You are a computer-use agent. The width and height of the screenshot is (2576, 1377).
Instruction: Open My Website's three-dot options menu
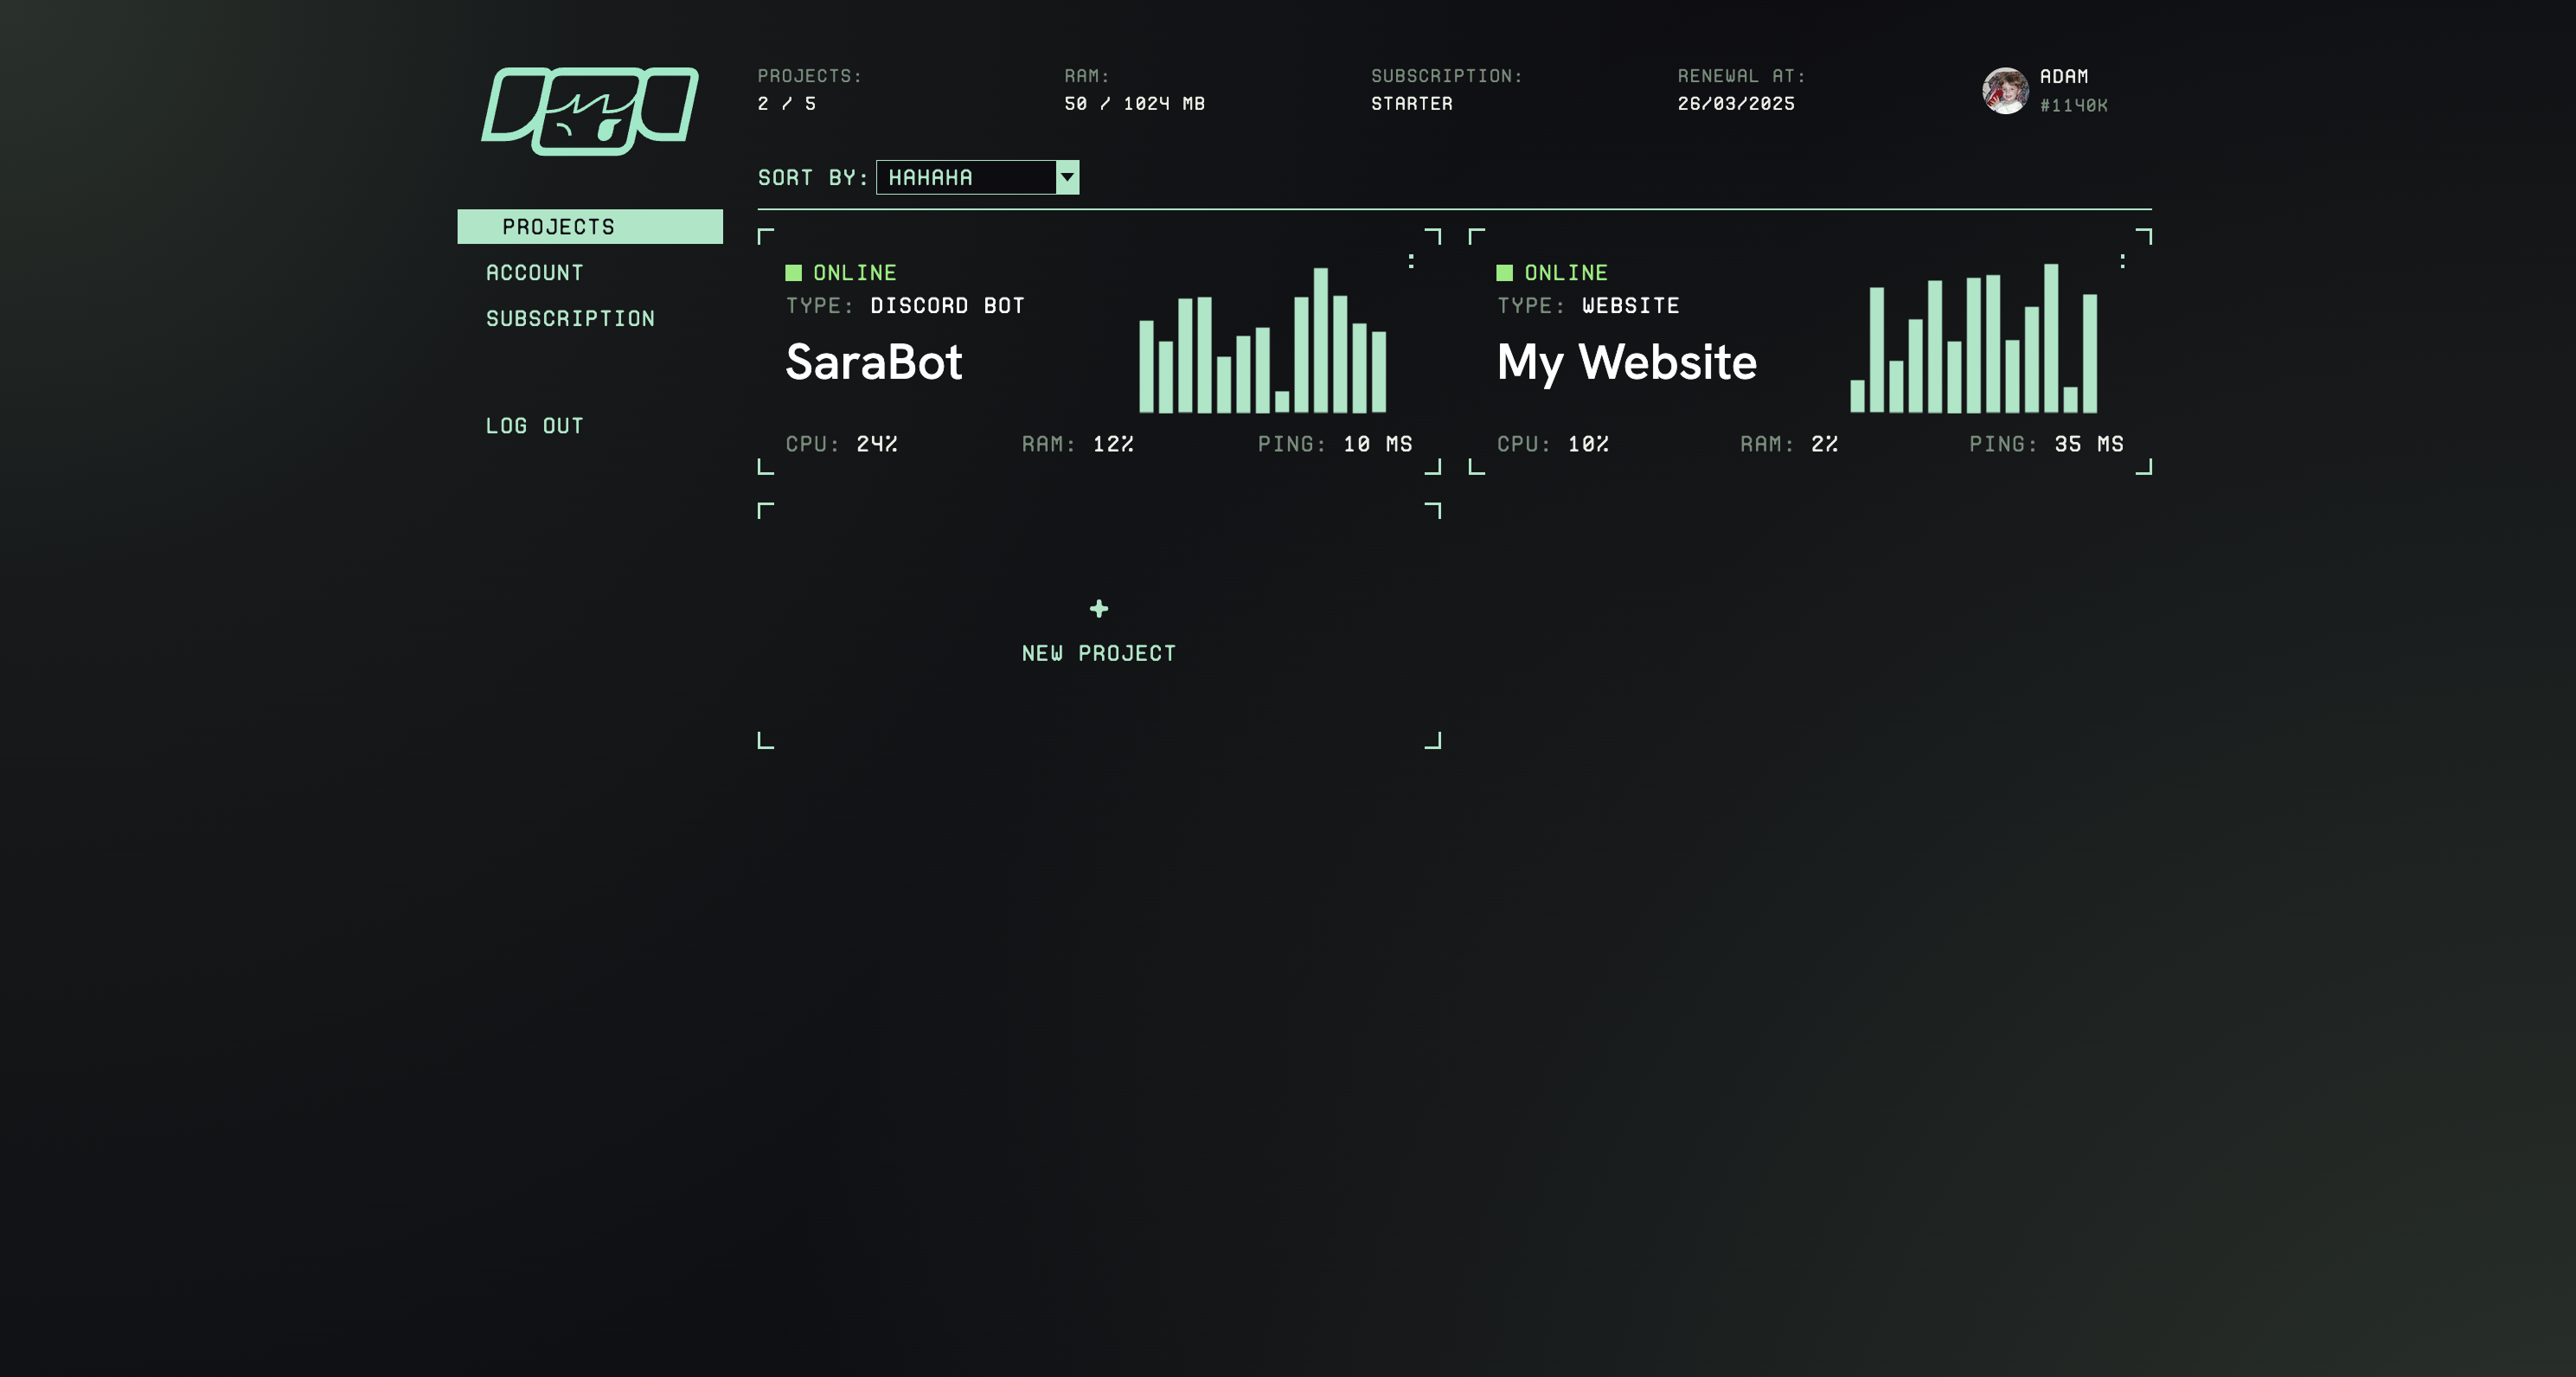(x=2122, y=261)
